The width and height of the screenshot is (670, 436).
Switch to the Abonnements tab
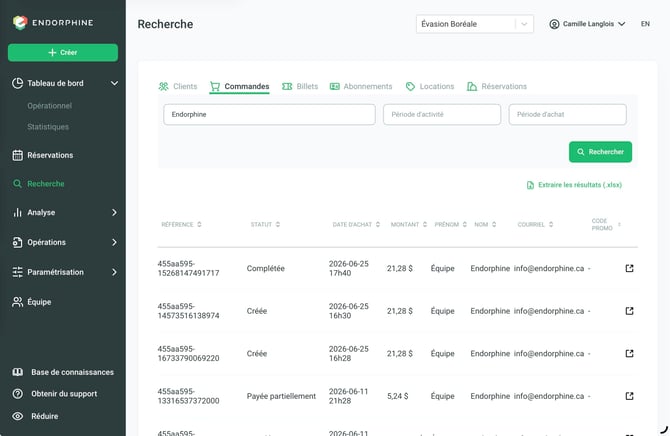[361, 86]
